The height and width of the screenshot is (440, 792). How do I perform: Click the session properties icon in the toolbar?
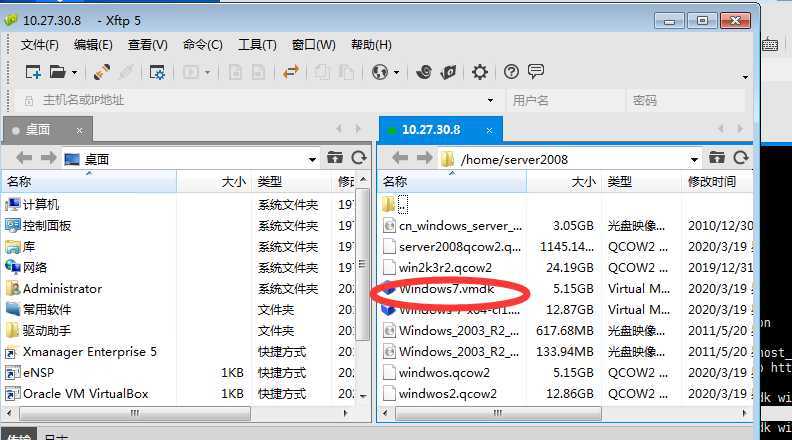coord(157,72)
